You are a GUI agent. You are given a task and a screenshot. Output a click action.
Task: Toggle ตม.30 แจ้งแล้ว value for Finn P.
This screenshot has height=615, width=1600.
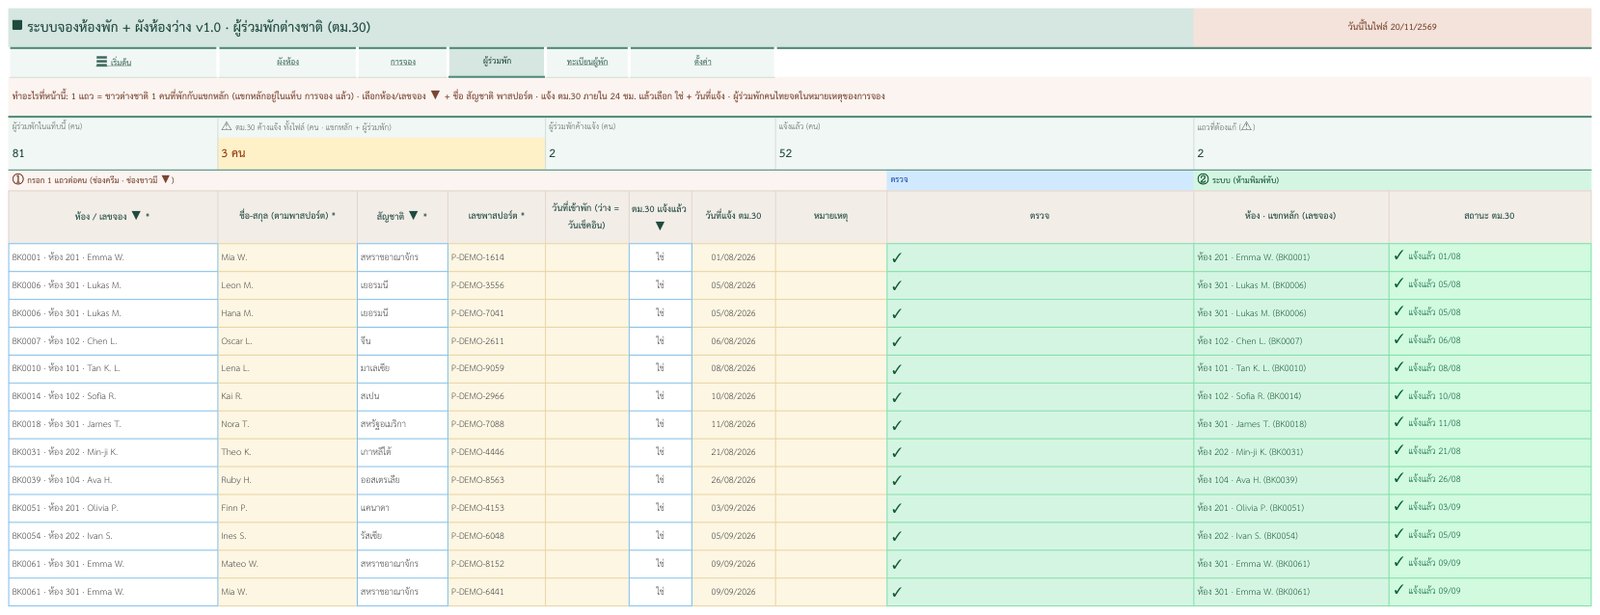click(x=660, y=508)
